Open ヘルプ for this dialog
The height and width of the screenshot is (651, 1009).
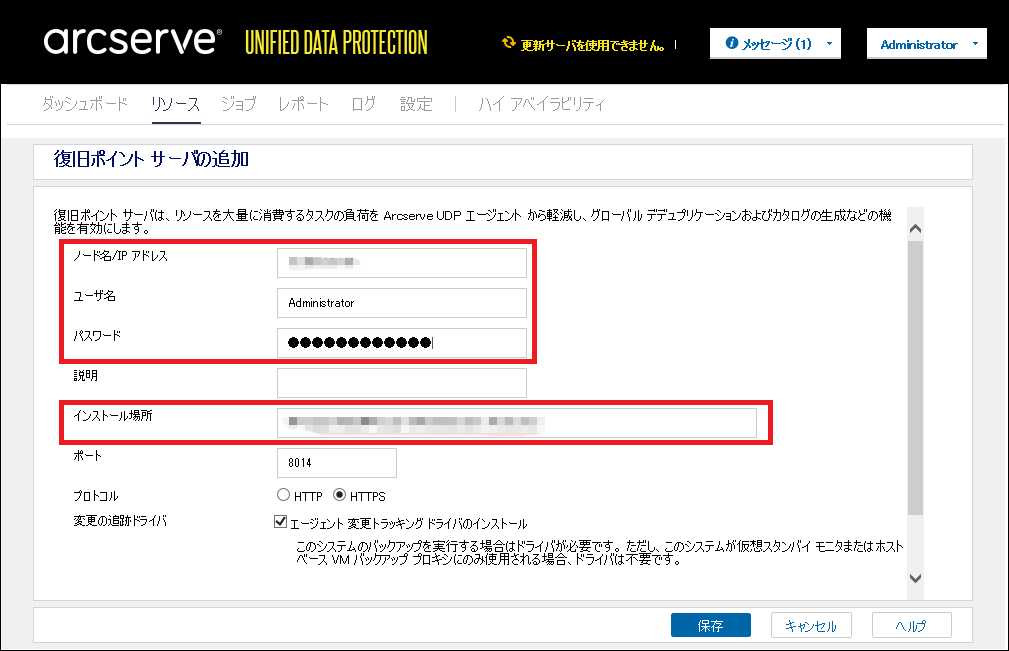coord(911,625)
